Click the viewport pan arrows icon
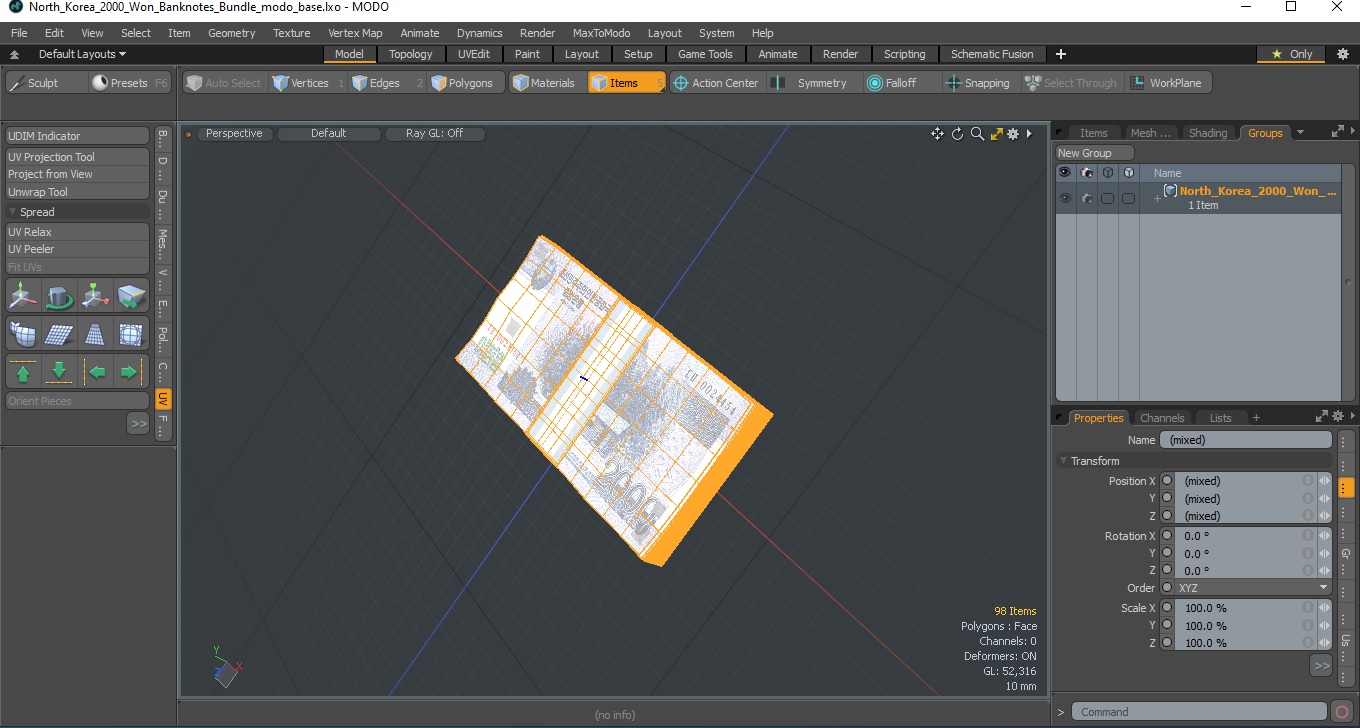This screenshot has height=728, width=1360. point(937,134)
